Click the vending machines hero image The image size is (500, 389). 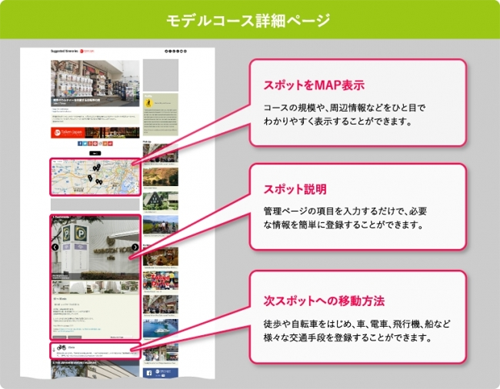95,83
